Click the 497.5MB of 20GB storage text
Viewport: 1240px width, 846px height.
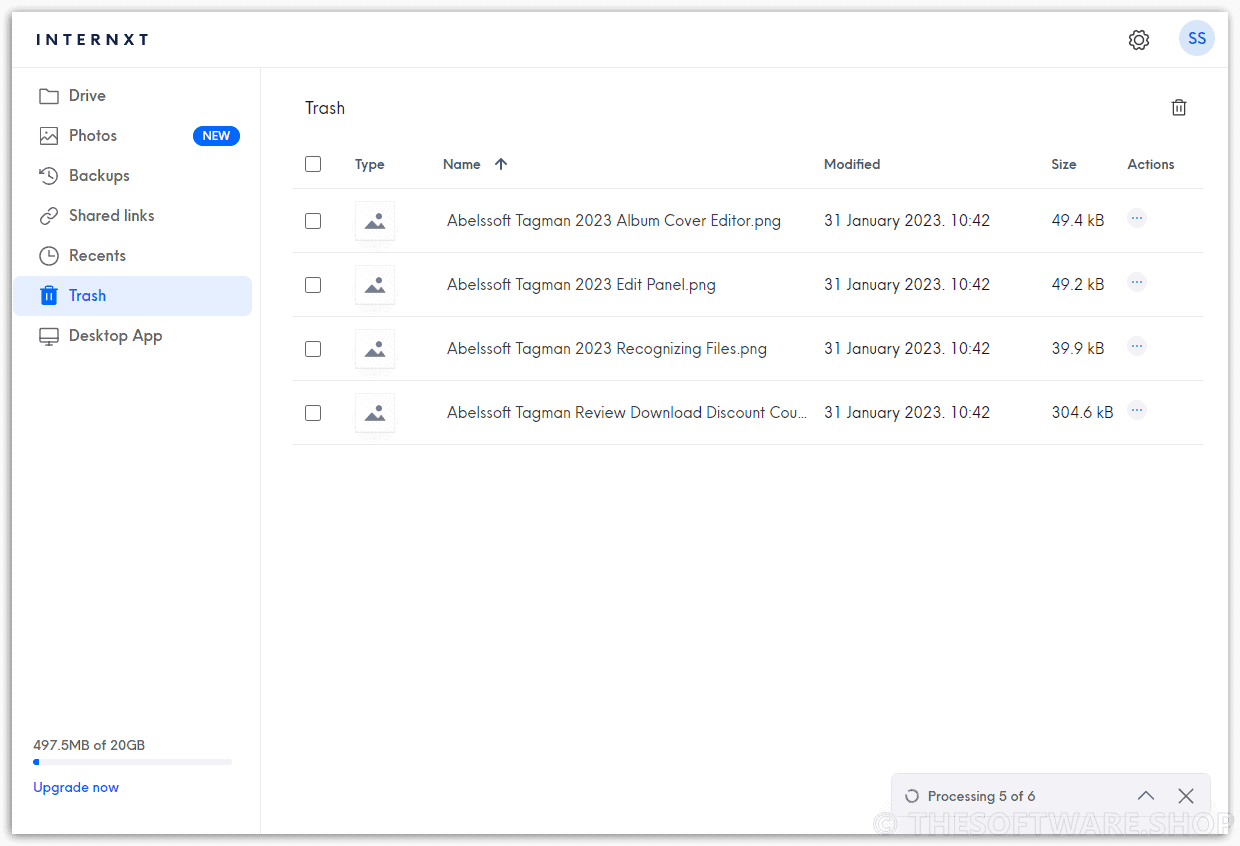tap(89, 745)
